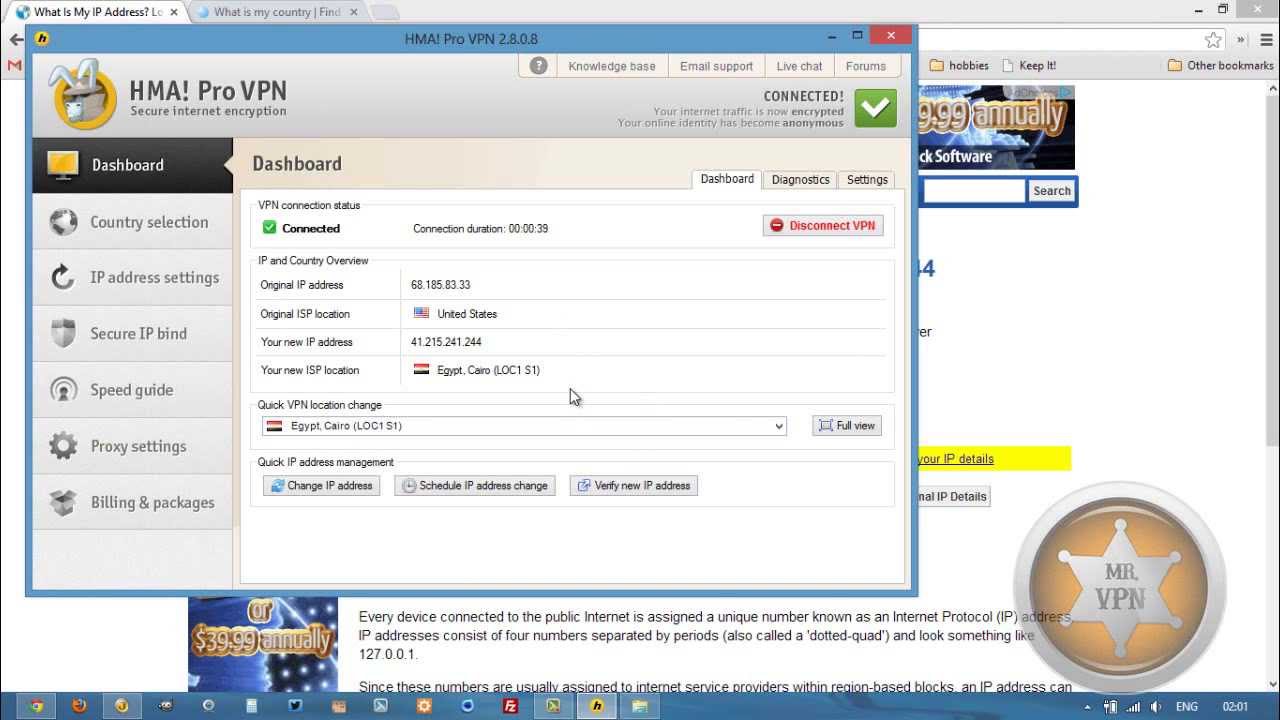Open the Dashboard sidebar section
The width and height of the screenshot is (1280, 720).
pyautogui.click(x=132, y=165)
